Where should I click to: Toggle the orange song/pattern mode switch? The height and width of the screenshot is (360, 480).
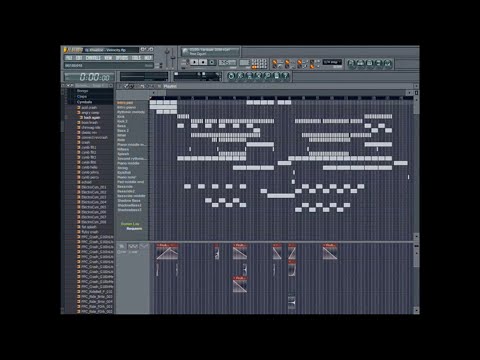coord(255,67)
